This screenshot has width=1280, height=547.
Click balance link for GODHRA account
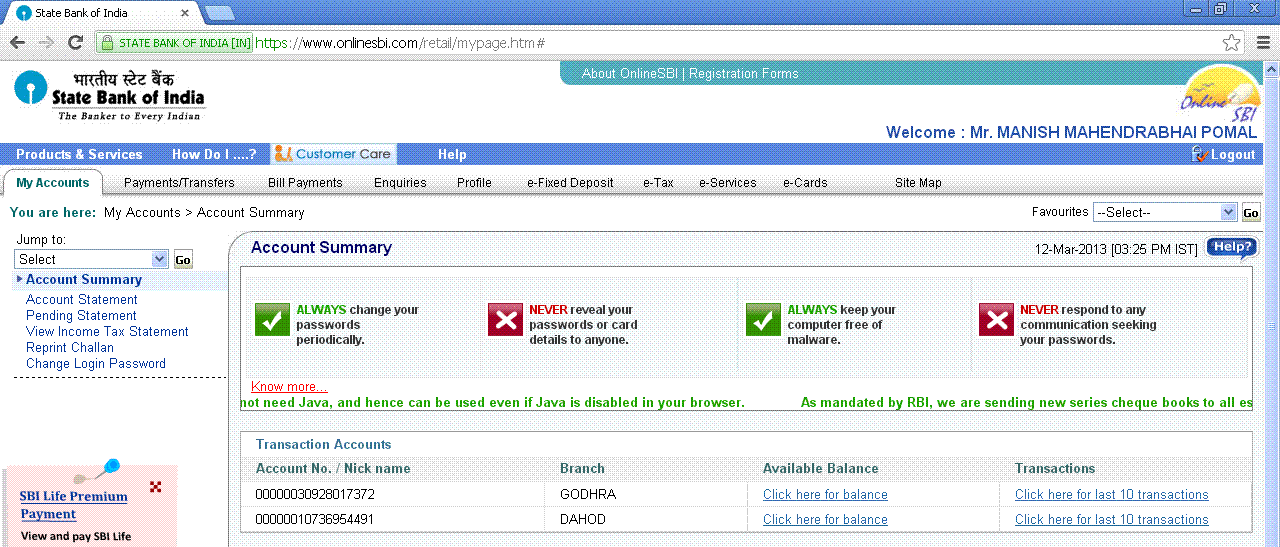coord(825,495)
